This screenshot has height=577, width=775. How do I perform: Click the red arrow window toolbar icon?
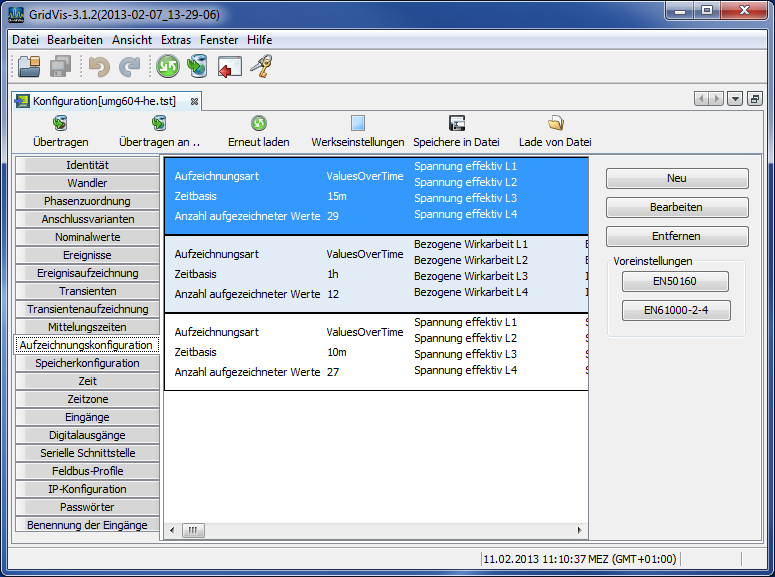click(230, 67)
